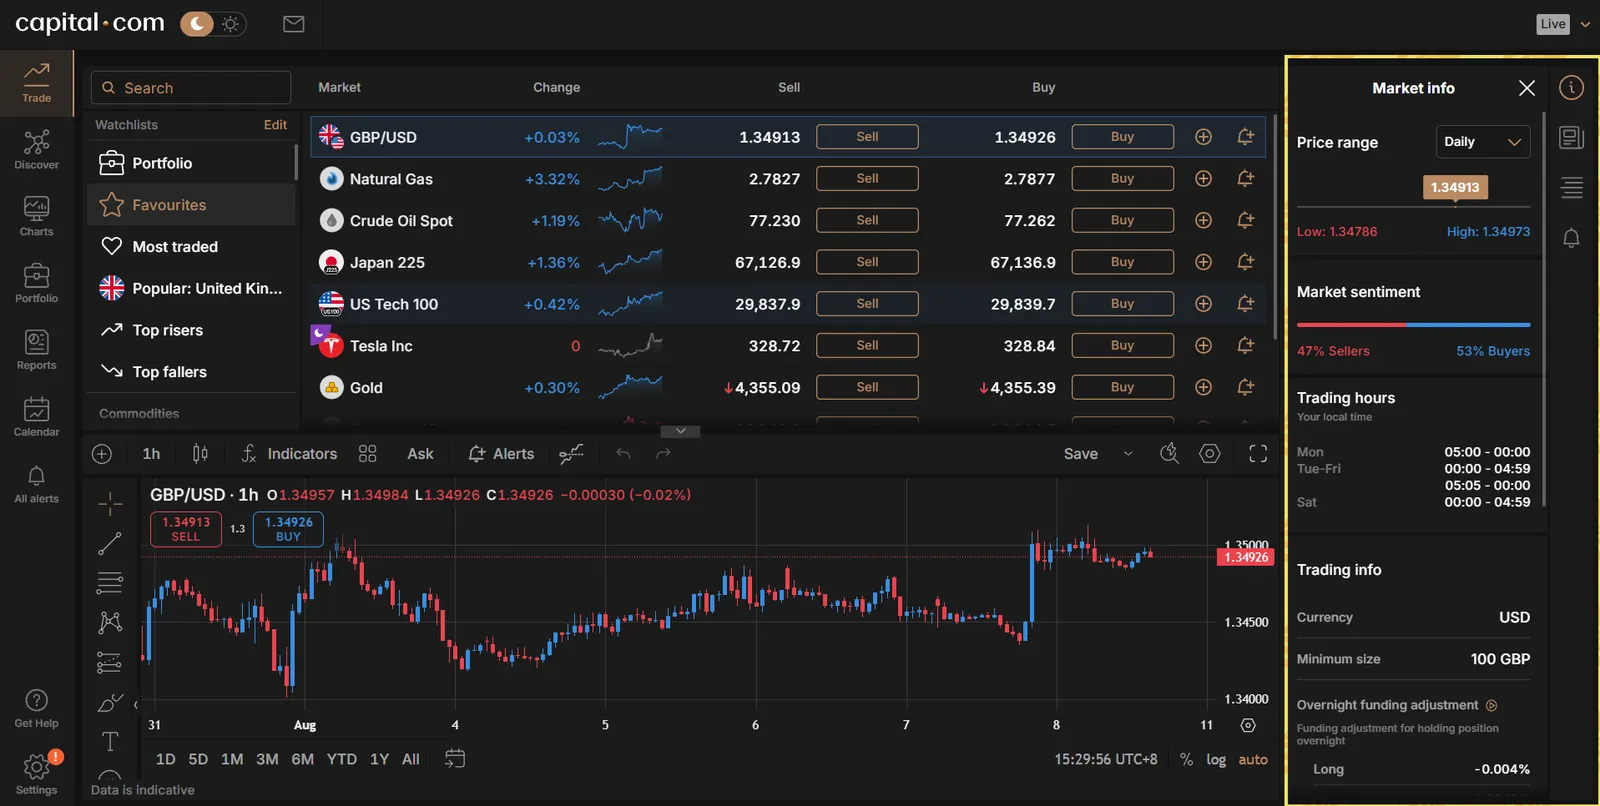The width and height of the screenshot is (1600, 806).
Task: Enter fullscreen chart mode
Action: coord(1258,454)
